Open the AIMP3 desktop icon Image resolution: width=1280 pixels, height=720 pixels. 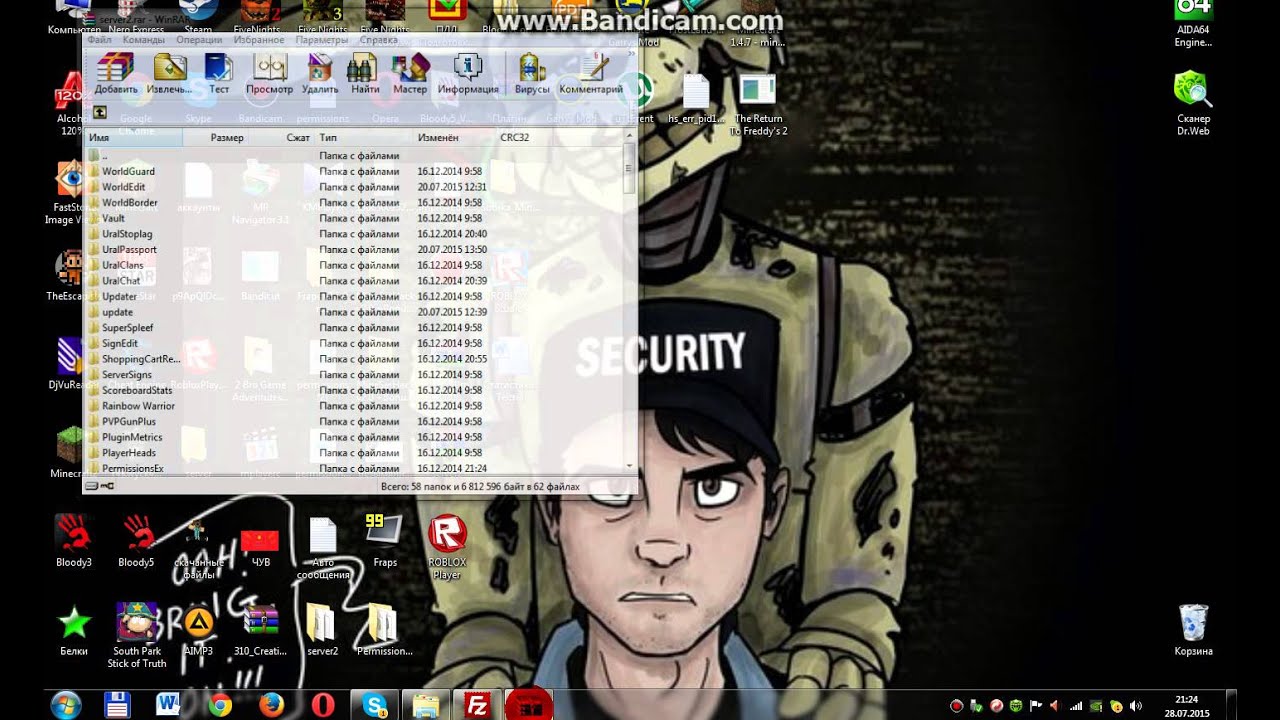point(198,630)
